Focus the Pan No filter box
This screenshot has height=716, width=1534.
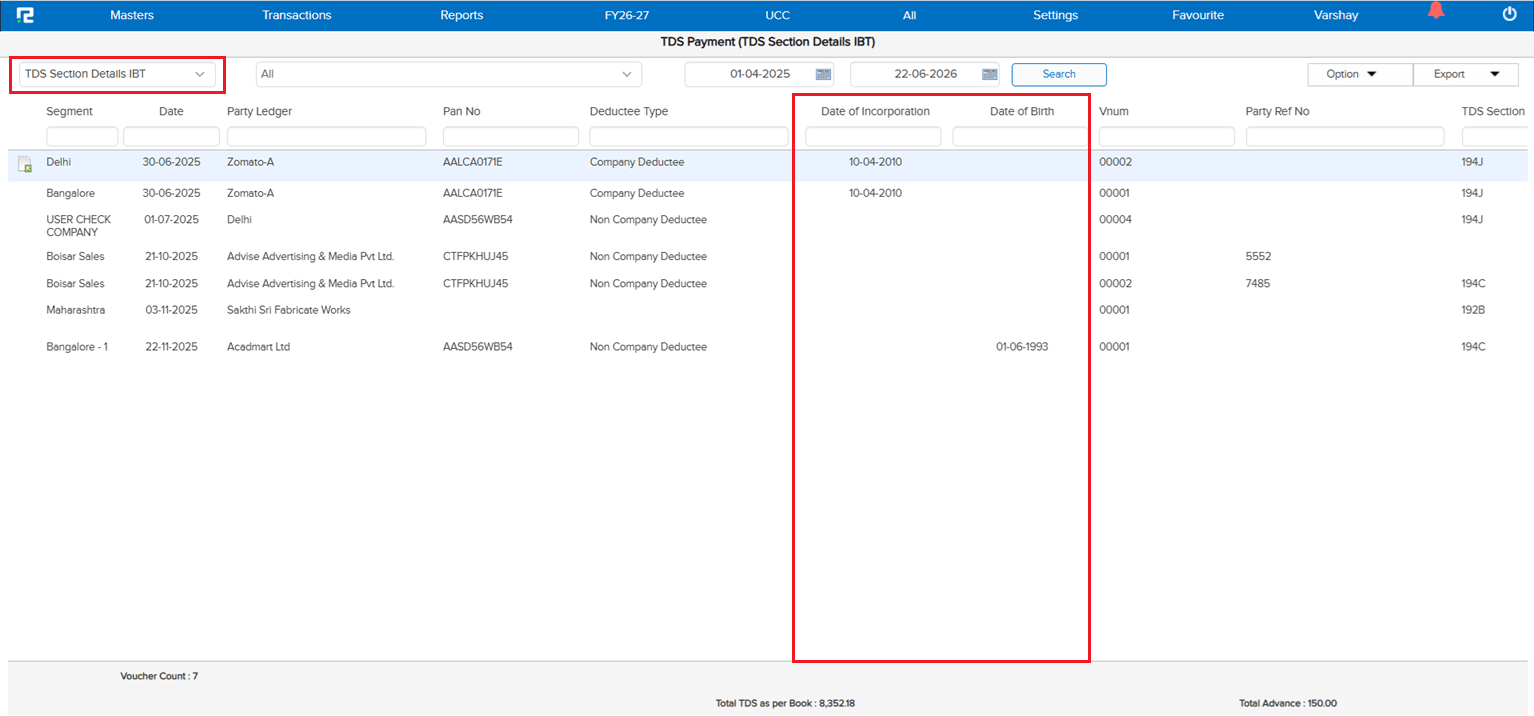coord(511,137)
